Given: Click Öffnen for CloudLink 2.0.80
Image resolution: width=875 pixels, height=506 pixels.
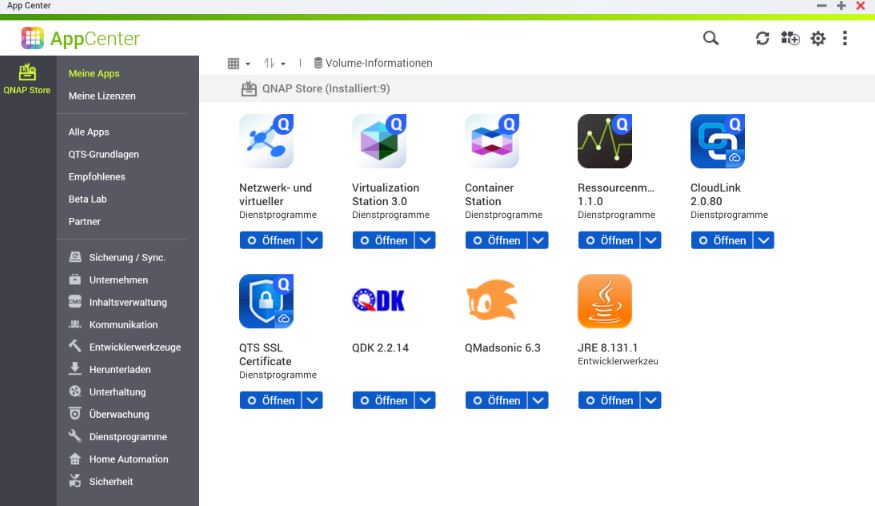Looking at the screenshot, I should (x=722, y=240).
